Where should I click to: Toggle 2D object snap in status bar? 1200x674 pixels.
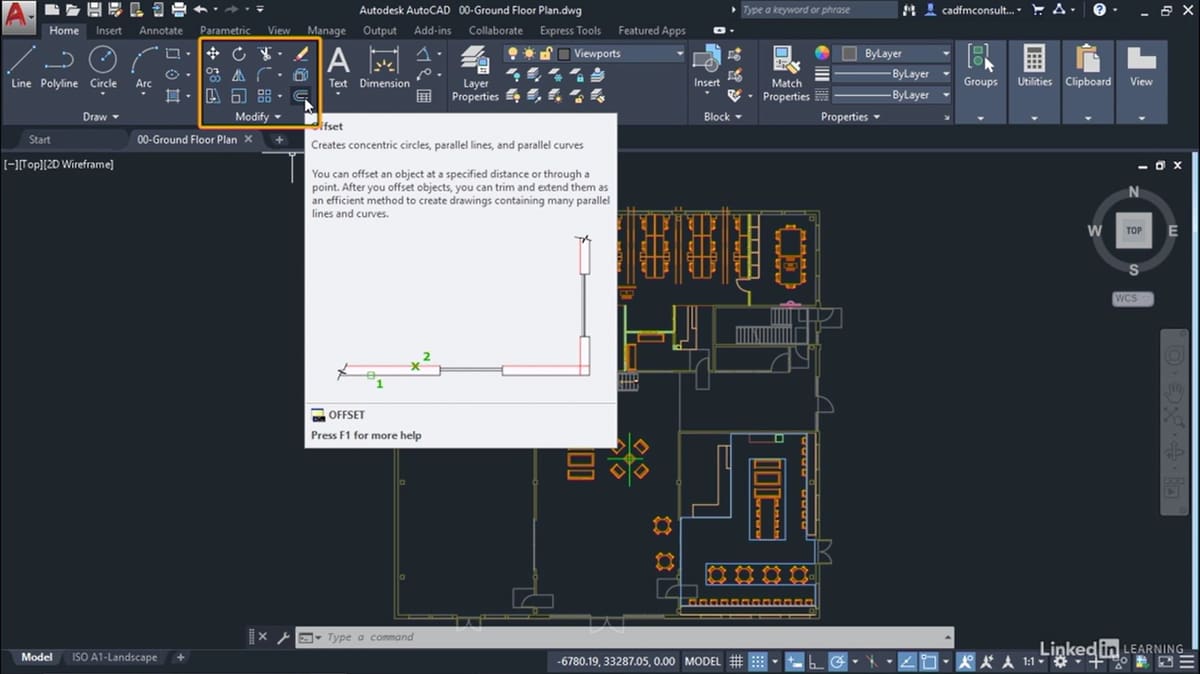coord(928,661)
